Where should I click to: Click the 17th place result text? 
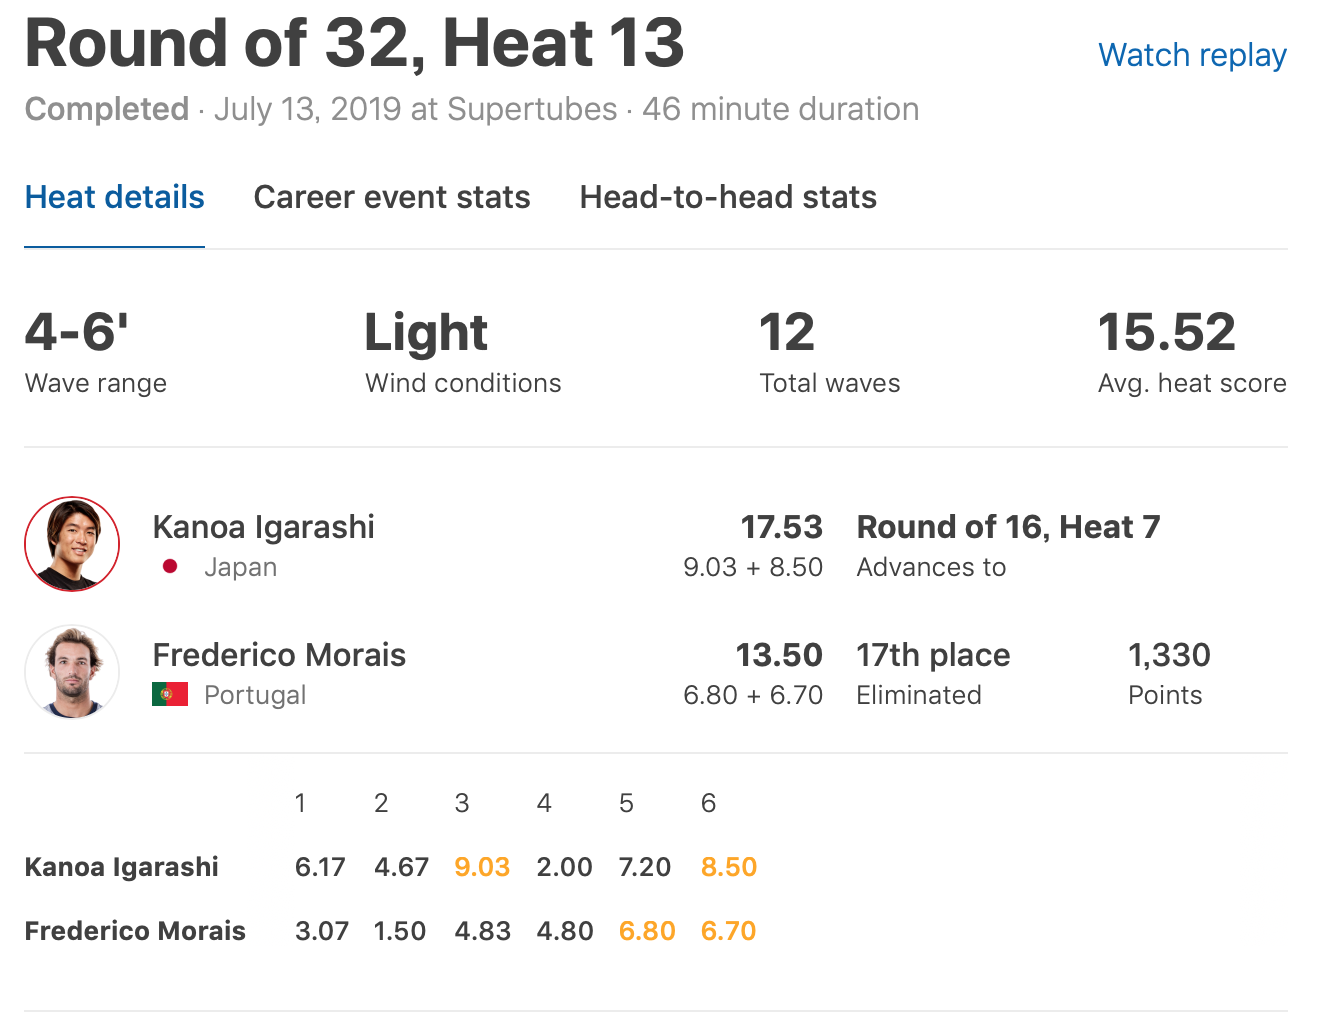click(x=933, y=655)
